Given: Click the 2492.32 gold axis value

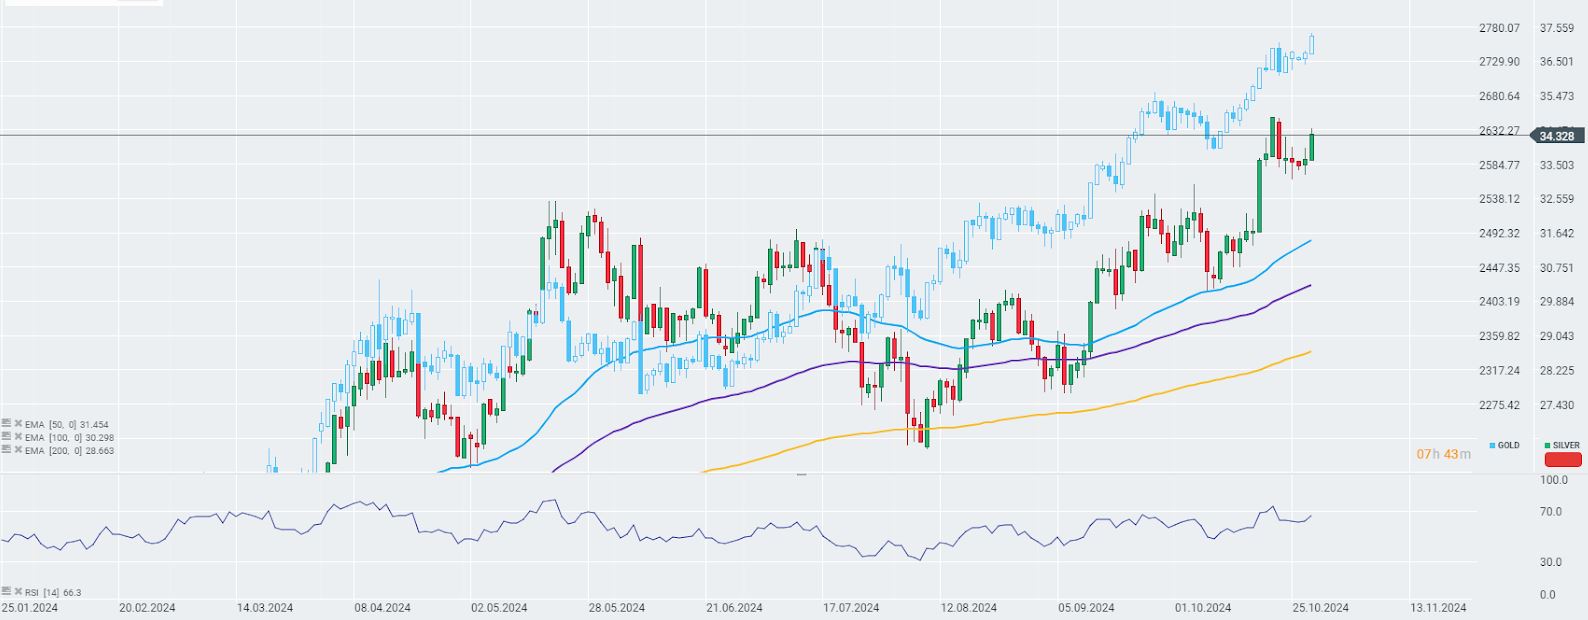Looking at the screenshot, I should (1499, 233).
